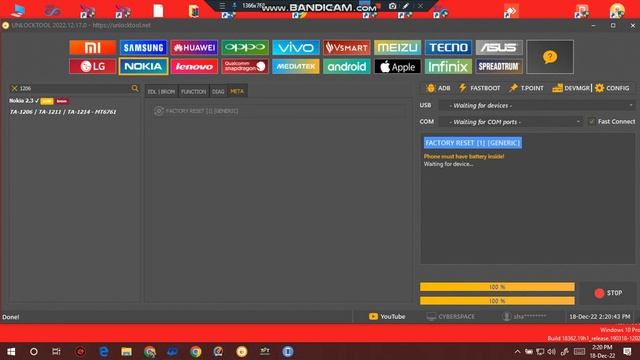Open the Apple brand tile
The image size is (640, 360).
pyautogui.click(x=397, y=67)
